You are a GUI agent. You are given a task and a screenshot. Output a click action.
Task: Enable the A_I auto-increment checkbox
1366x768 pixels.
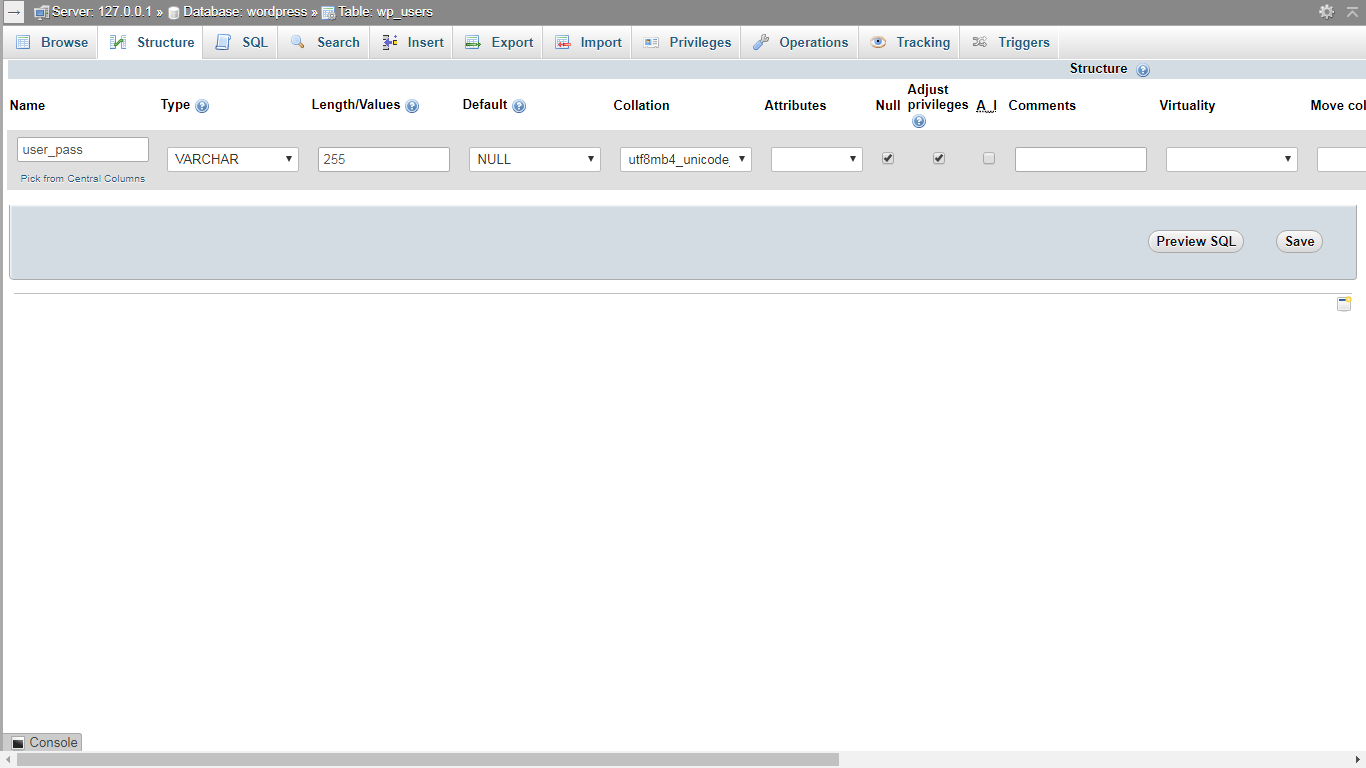coord(989,158)
